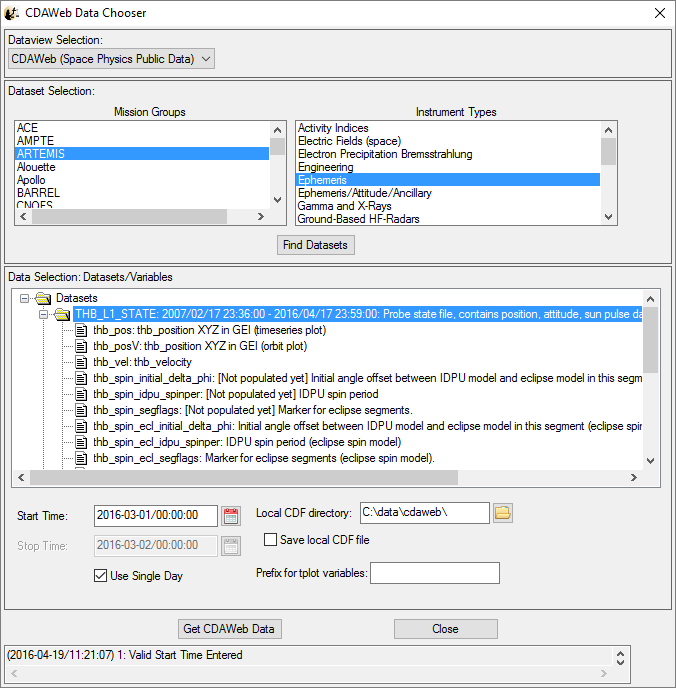Open the Dataview Selection dropdown

pyautogui.click(x=111, y=59)
